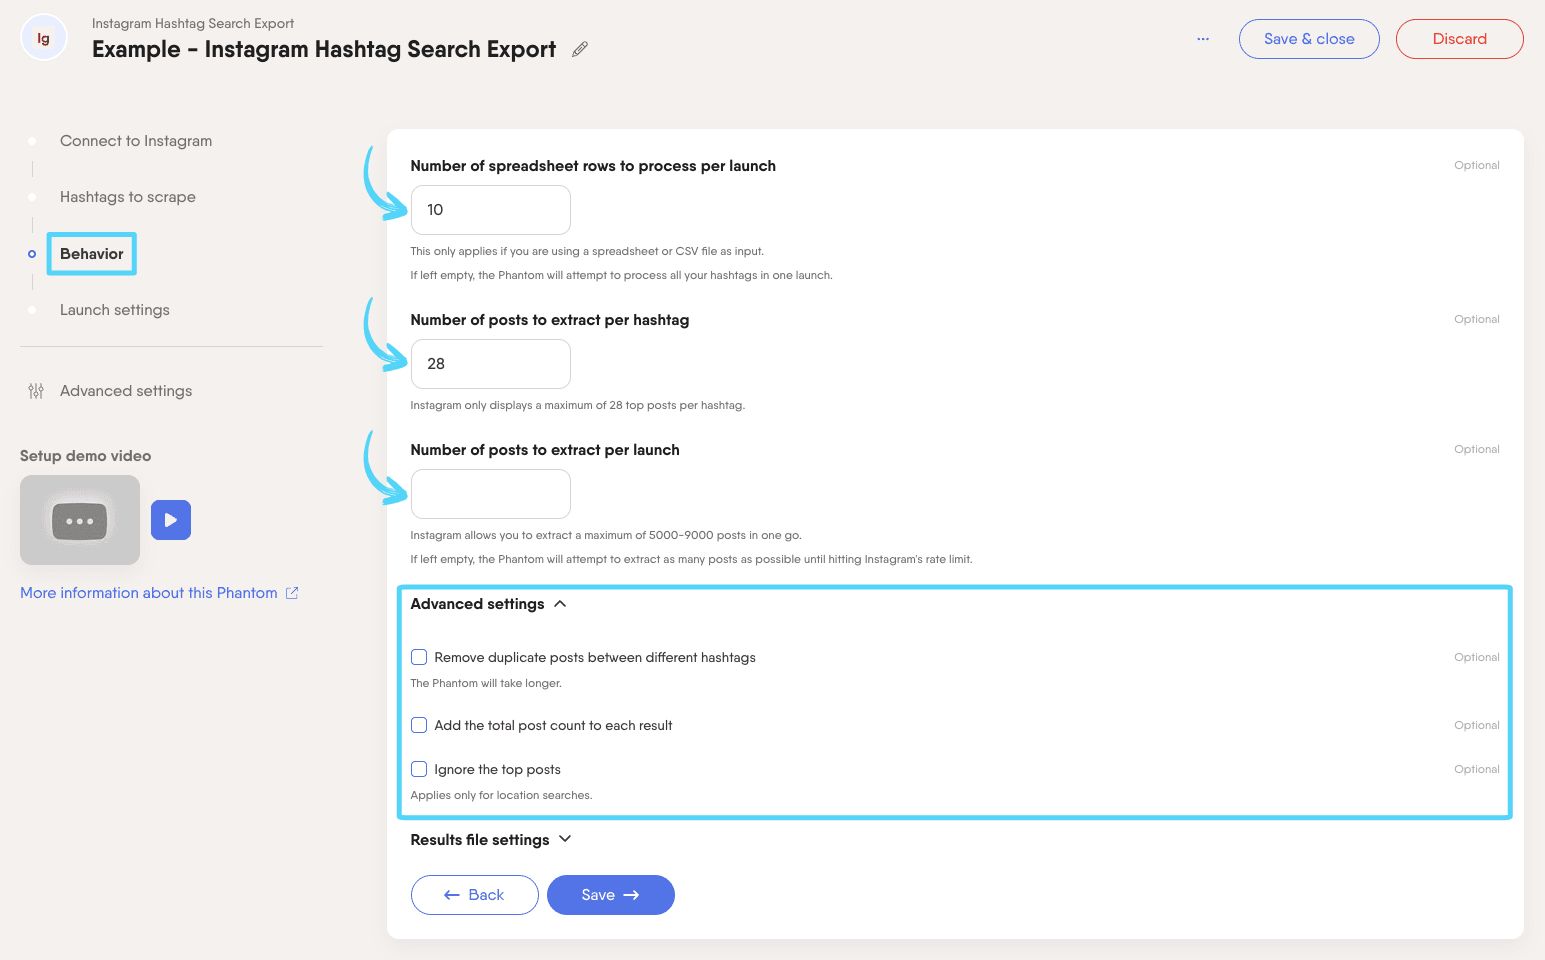Play the setup demo video
The height and width of the screenshot is (960, 1545).
(171, 520)
